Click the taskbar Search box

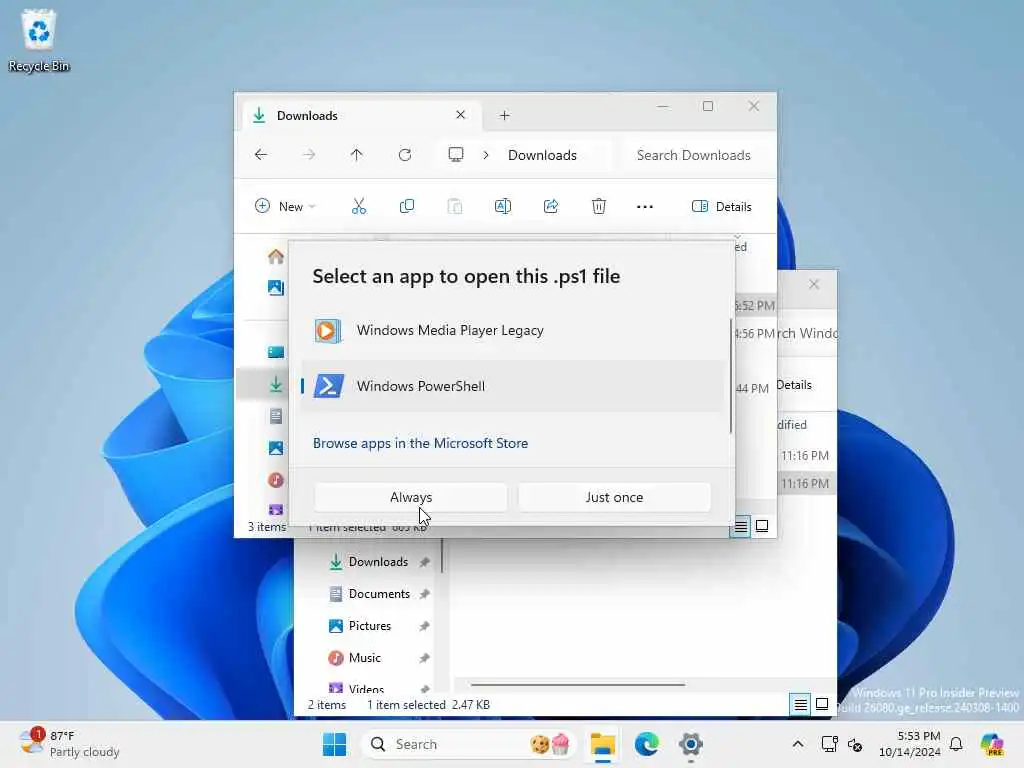[469, 744]
